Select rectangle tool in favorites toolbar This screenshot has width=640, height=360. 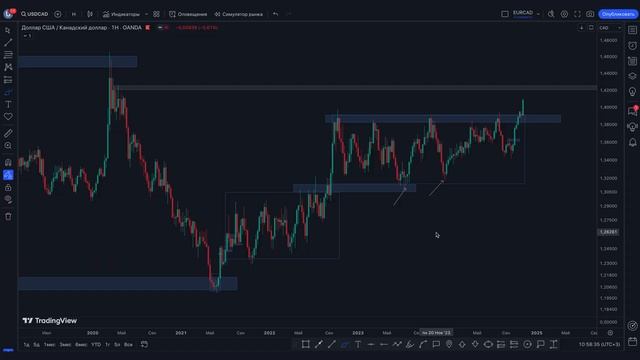click(305, 344)
